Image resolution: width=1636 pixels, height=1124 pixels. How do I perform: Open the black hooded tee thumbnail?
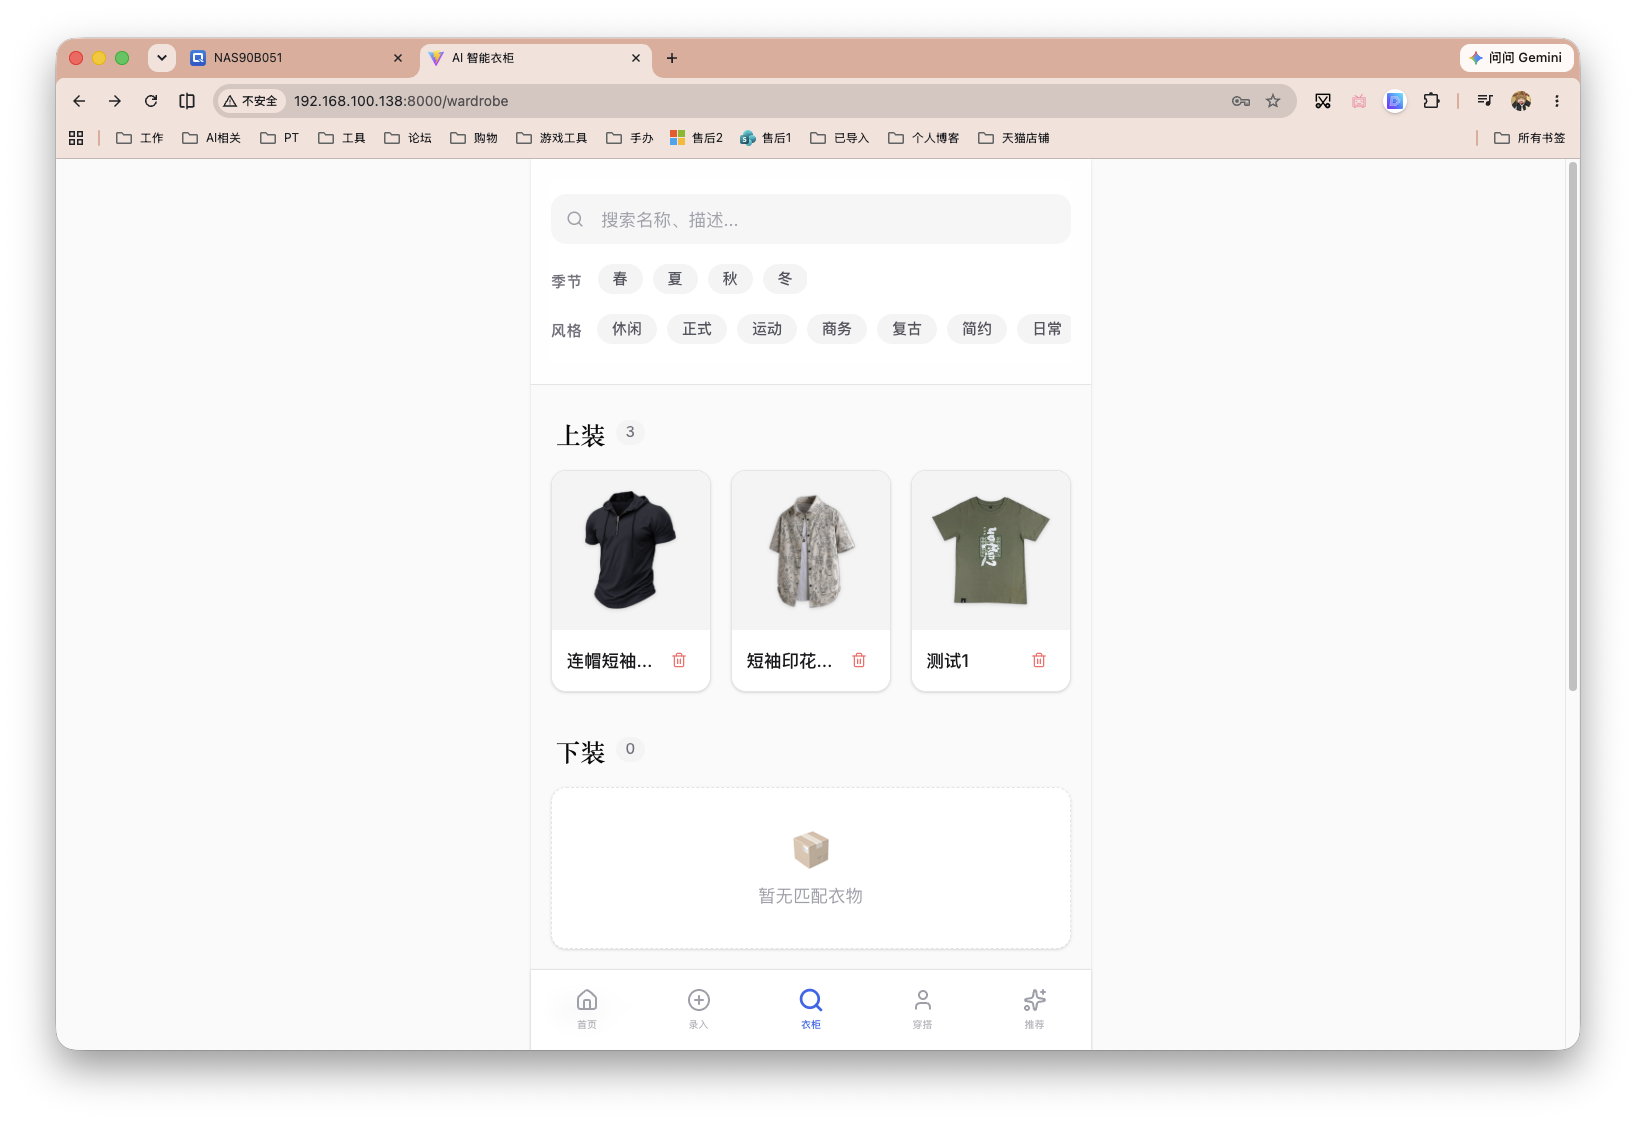pyautogui.click(x=631, y=550)
